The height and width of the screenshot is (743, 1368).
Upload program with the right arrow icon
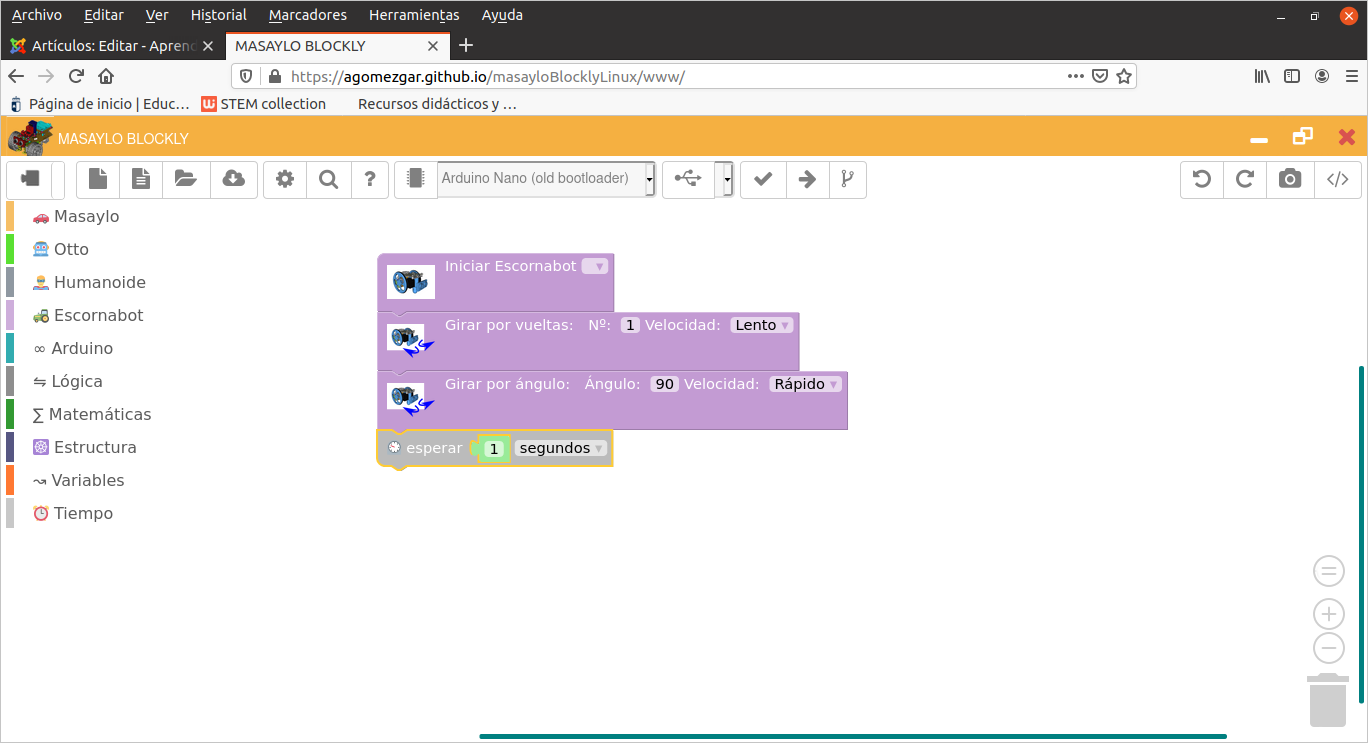[x=807, y=179]
